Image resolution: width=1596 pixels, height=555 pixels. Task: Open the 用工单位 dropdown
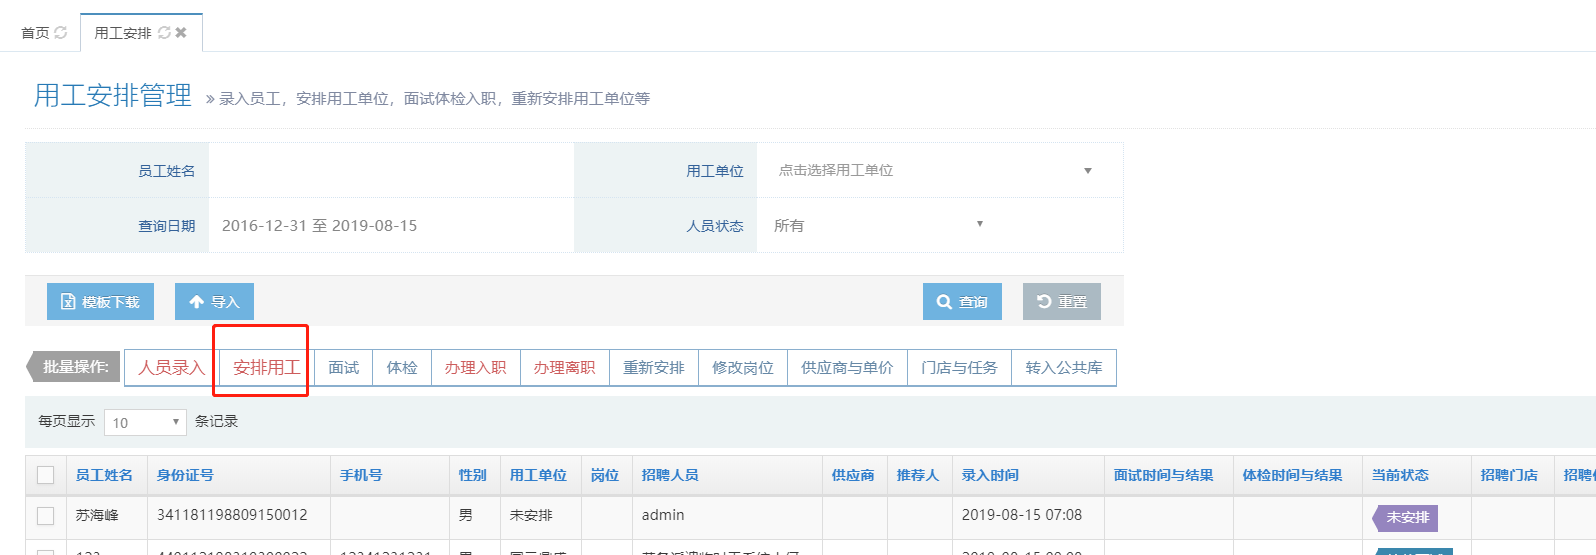938,171
